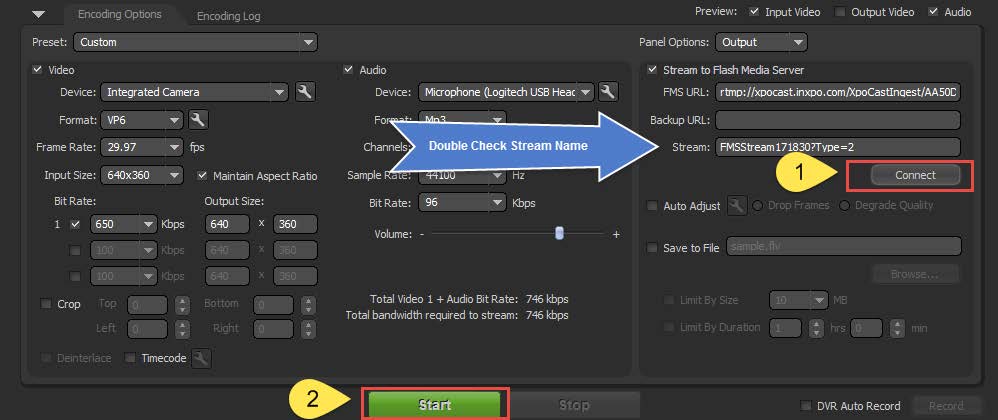Enable the Save to File checkbox
The width and height of the screenshot is (998, 420).
pyautogui.click(x=653, y=248)
